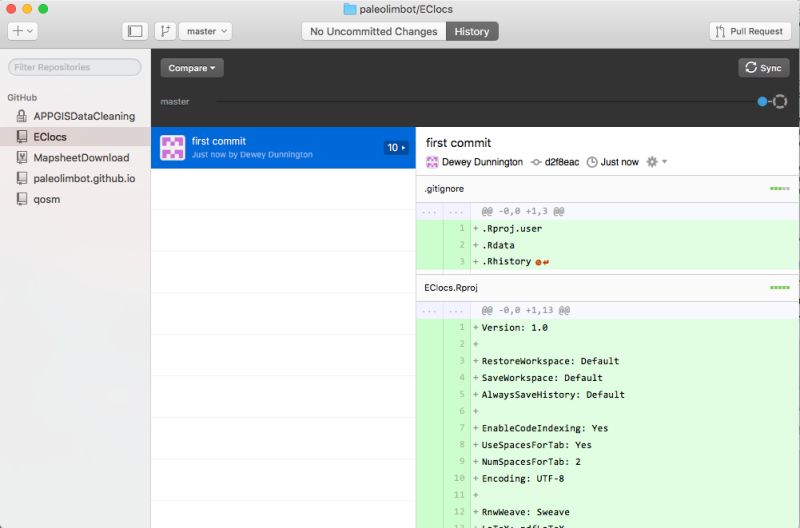Select the paleolimbot.github.io repository

[x=76, y=179]
